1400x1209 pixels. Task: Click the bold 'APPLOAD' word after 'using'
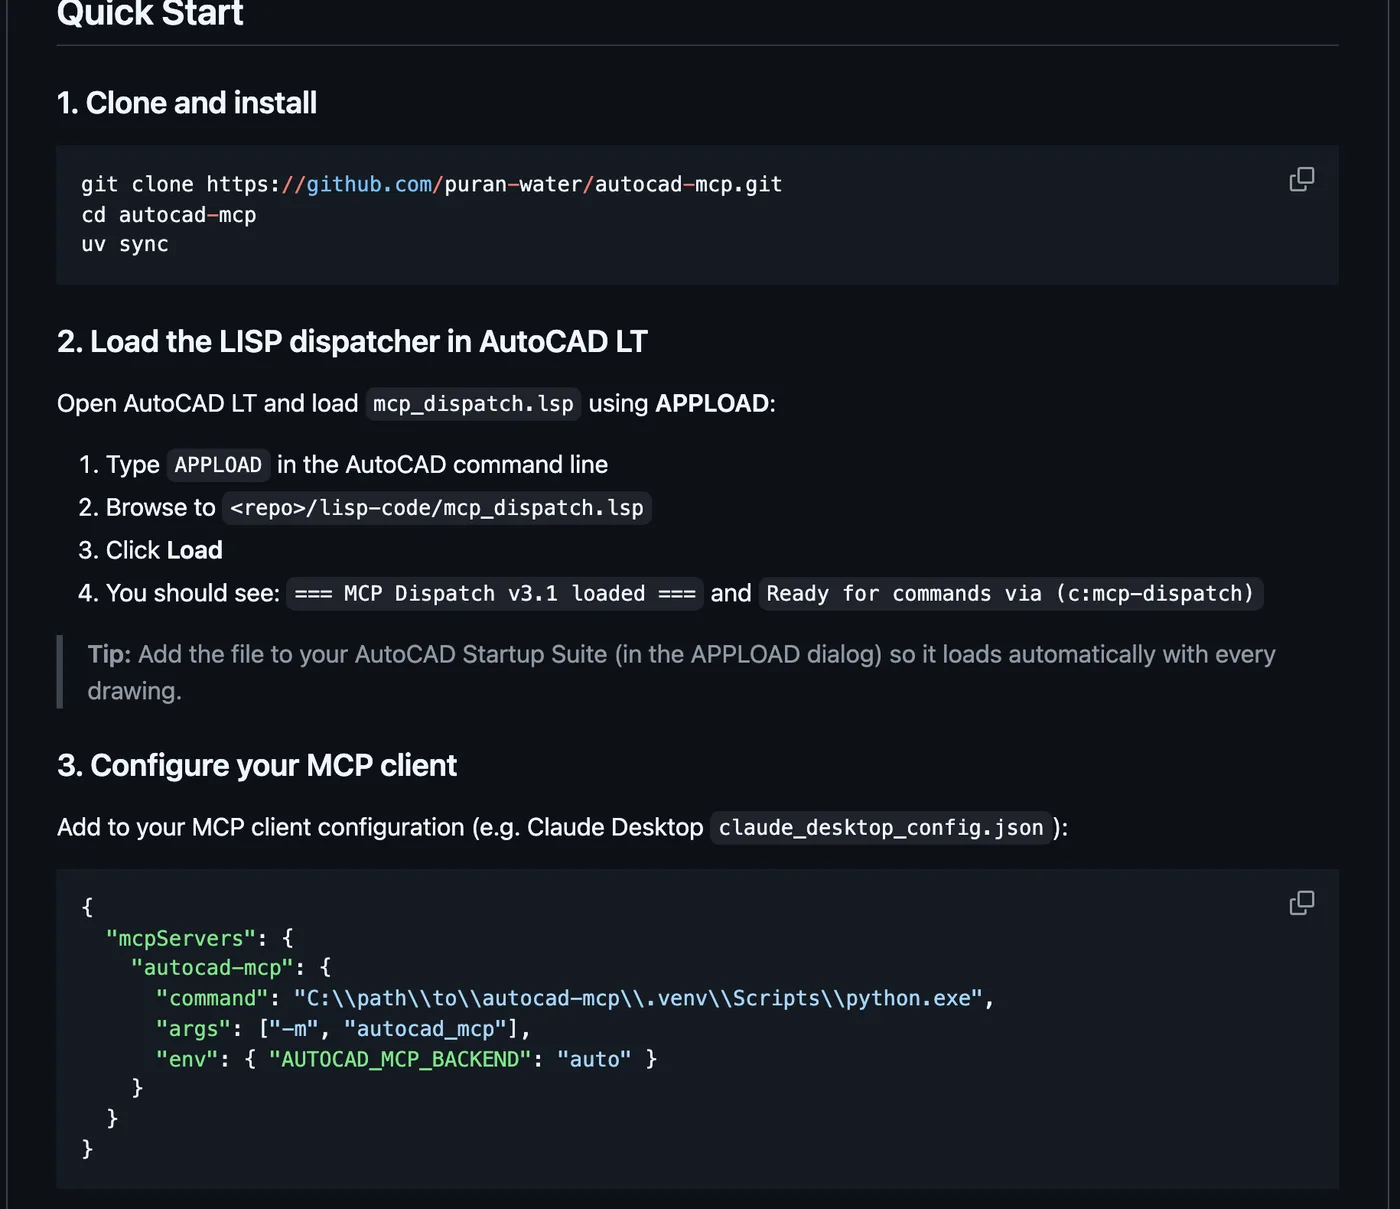[x=712, y=404]
